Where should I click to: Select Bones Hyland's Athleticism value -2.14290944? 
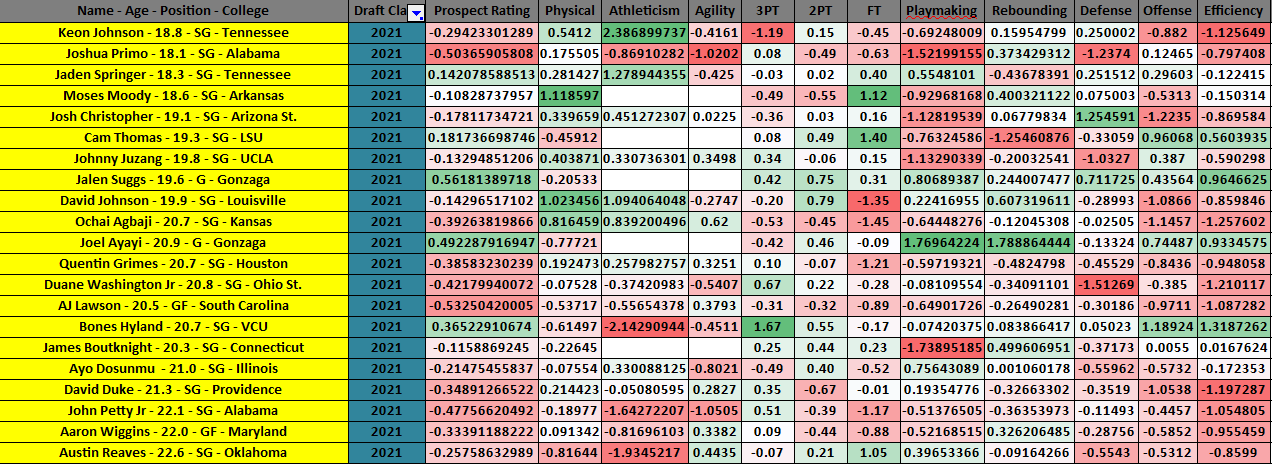click(644, 327)
